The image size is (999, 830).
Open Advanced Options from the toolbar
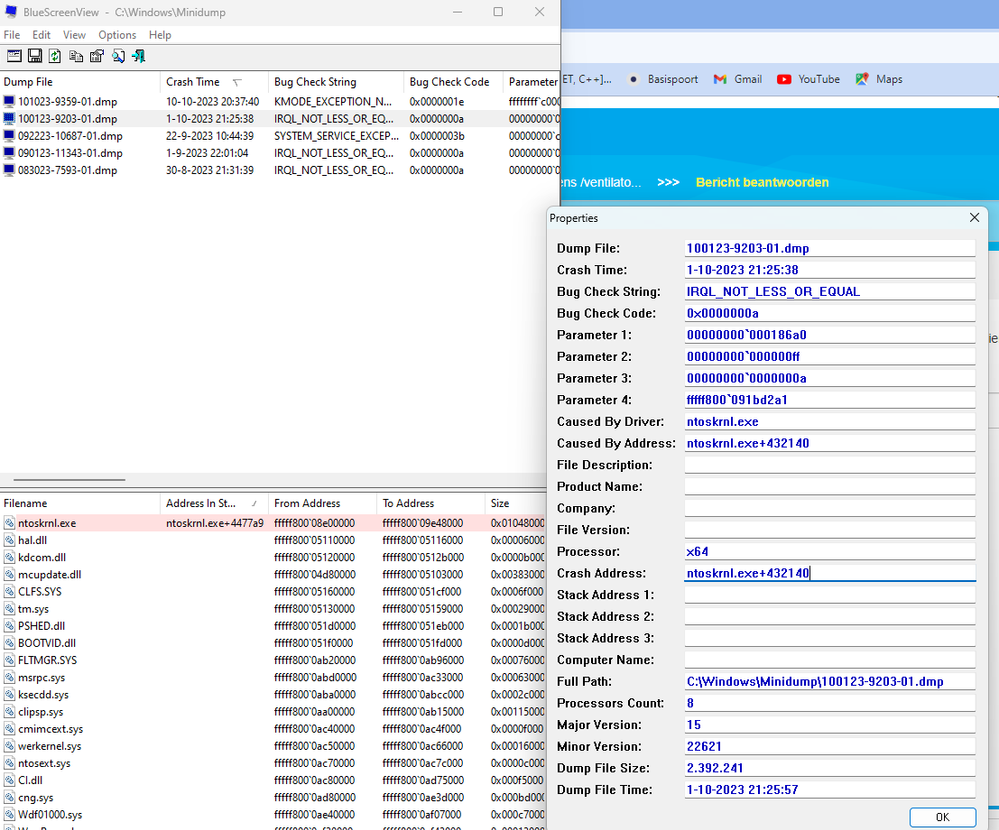pyautogui.click(x=14, y=56)
